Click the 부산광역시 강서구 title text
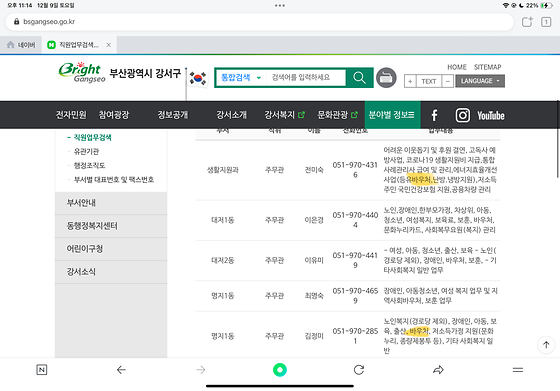Image resolution: width=560 pixels, height=391 pixels. 145,74
